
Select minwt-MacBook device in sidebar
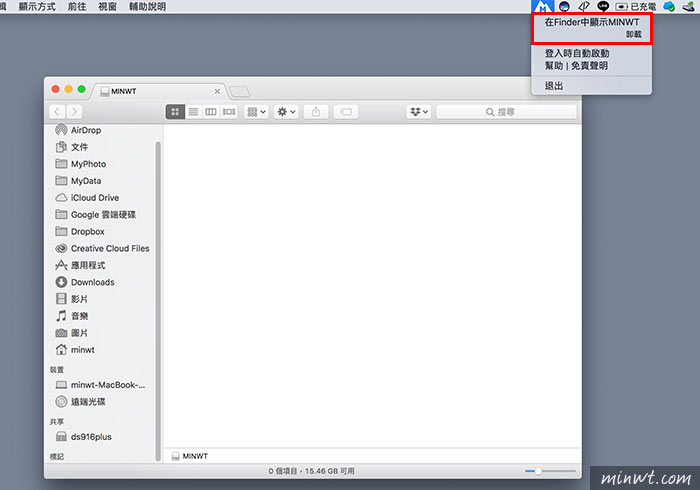click(x=100, y=385)
